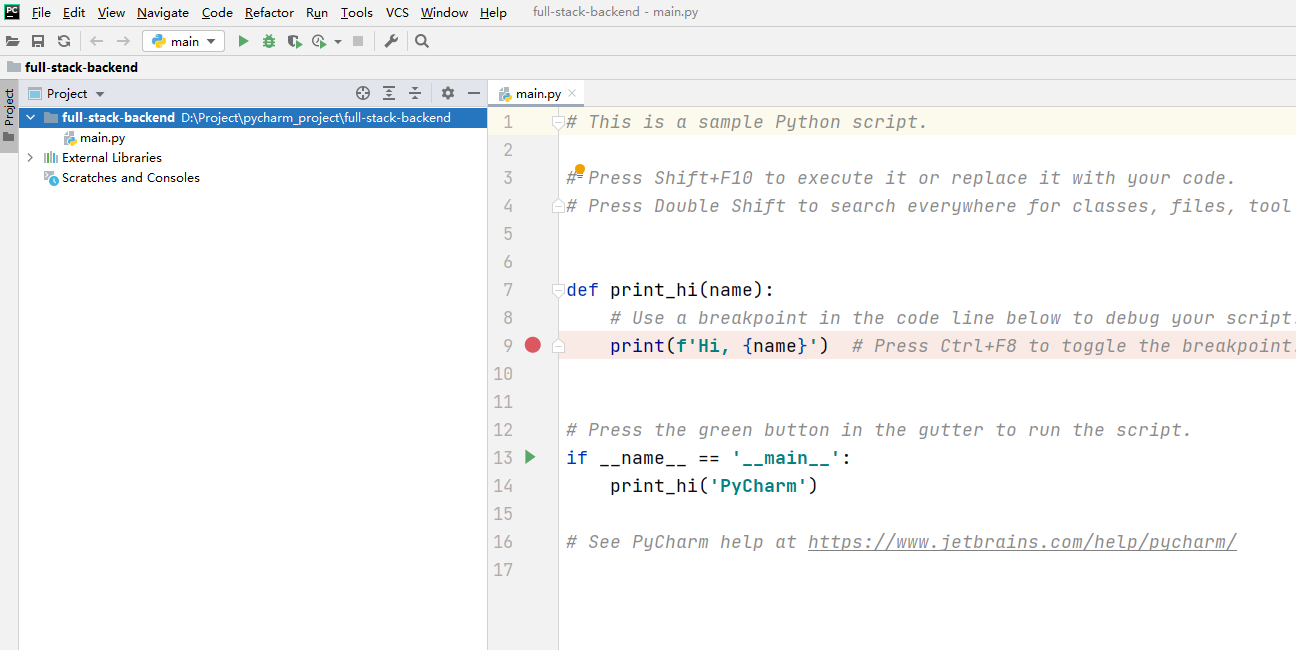Expand the External Libraries node
Image resolution: width=1296 pixels, height=650 pixels.
coord(30,157)
